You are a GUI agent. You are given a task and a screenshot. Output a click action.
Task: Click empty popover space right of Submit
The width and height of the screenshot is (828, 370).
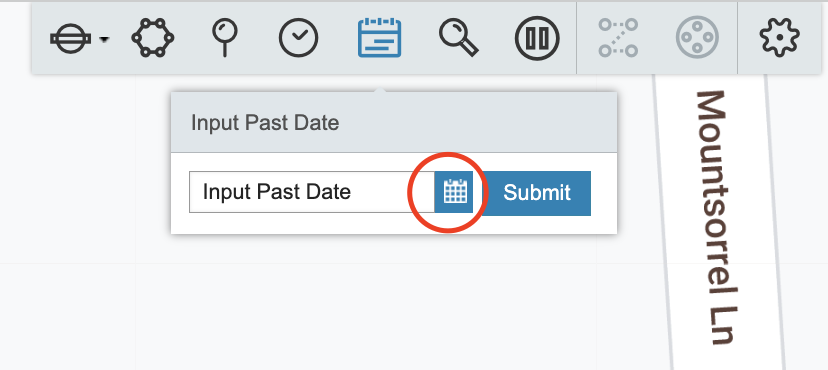(604, 193)
